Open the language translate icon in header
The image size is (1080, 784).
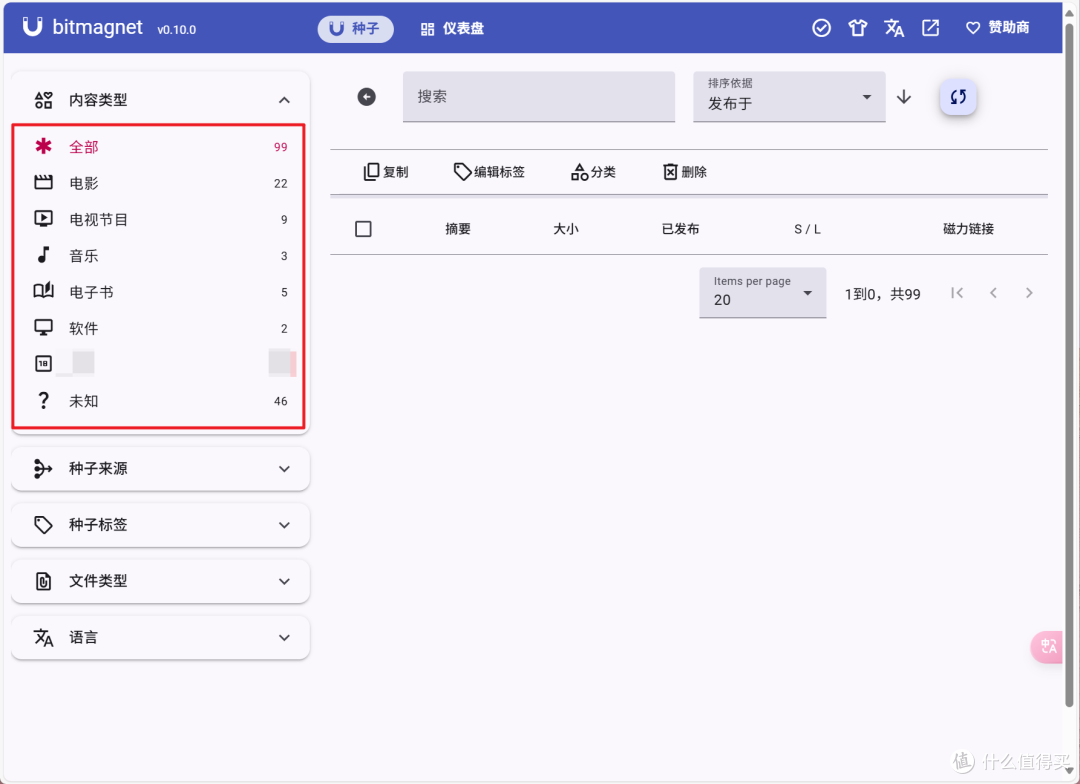[x=894, y=28]
